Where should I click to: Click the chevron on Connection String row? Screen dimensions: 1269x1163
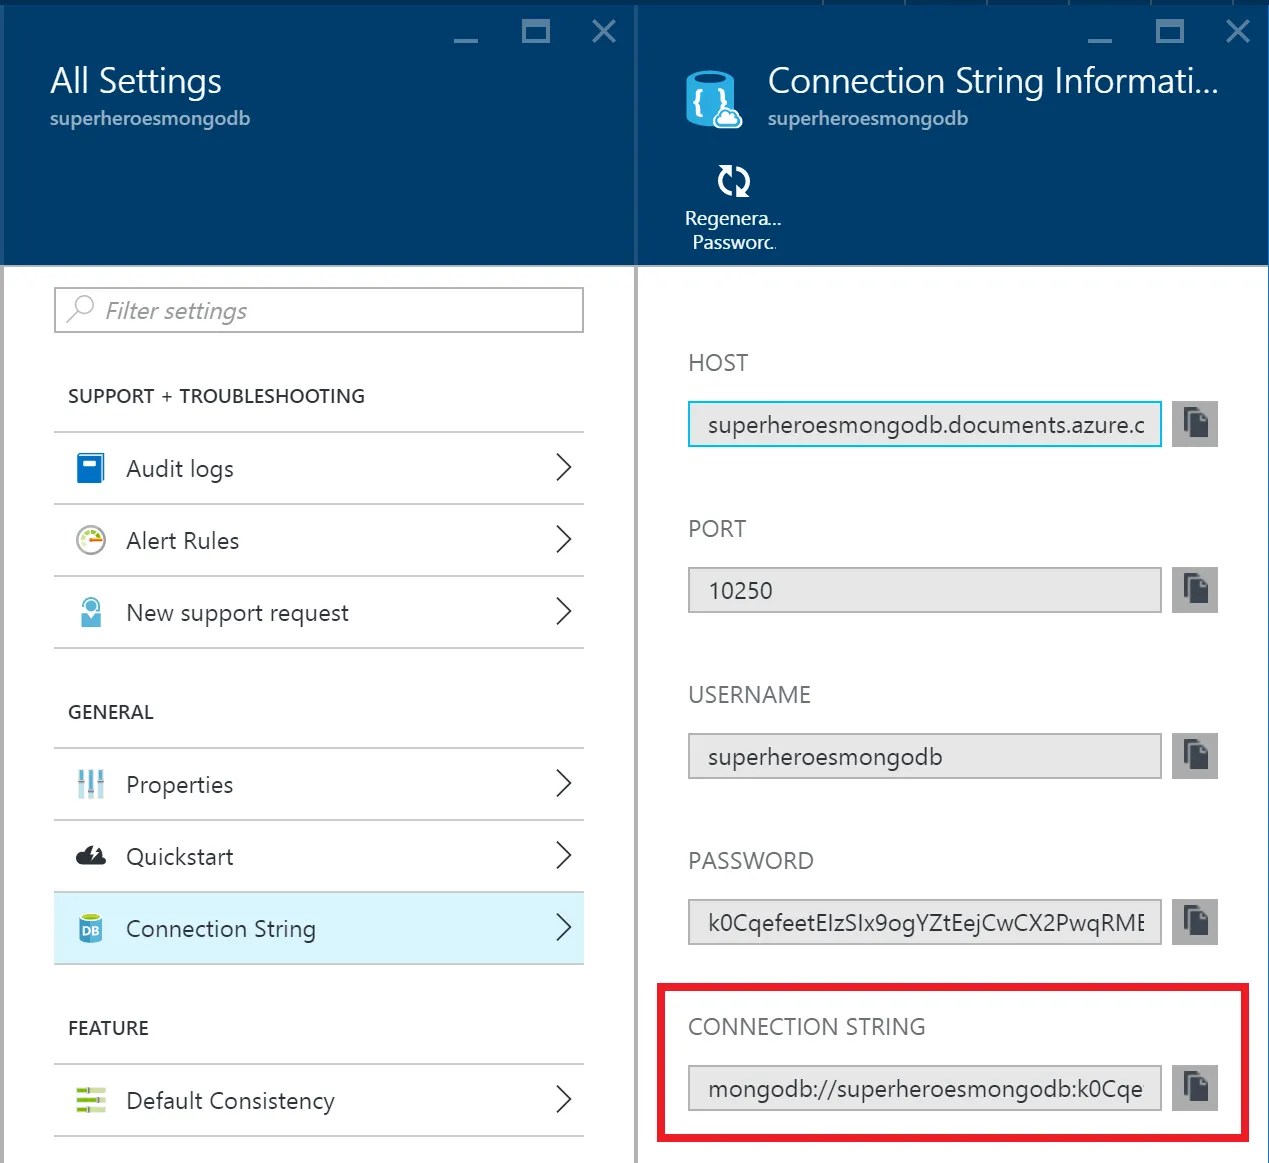564,928
